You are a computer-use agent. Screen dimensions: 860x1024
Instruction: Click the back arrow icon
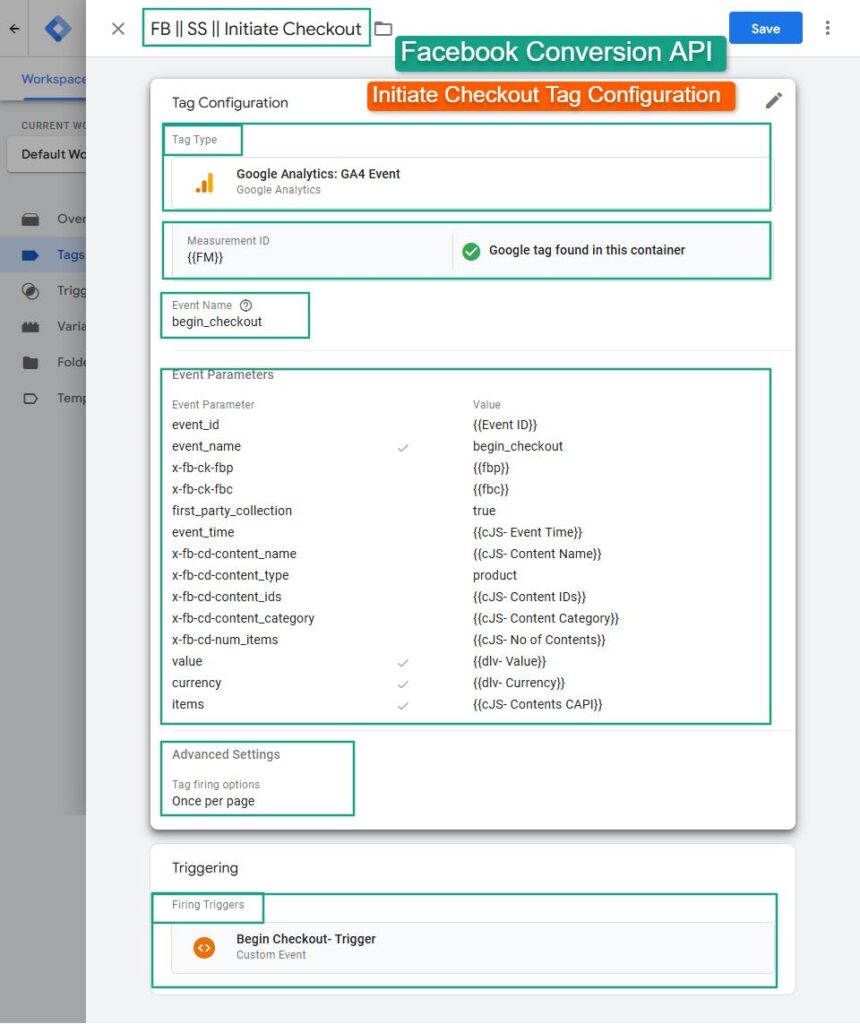14,29
